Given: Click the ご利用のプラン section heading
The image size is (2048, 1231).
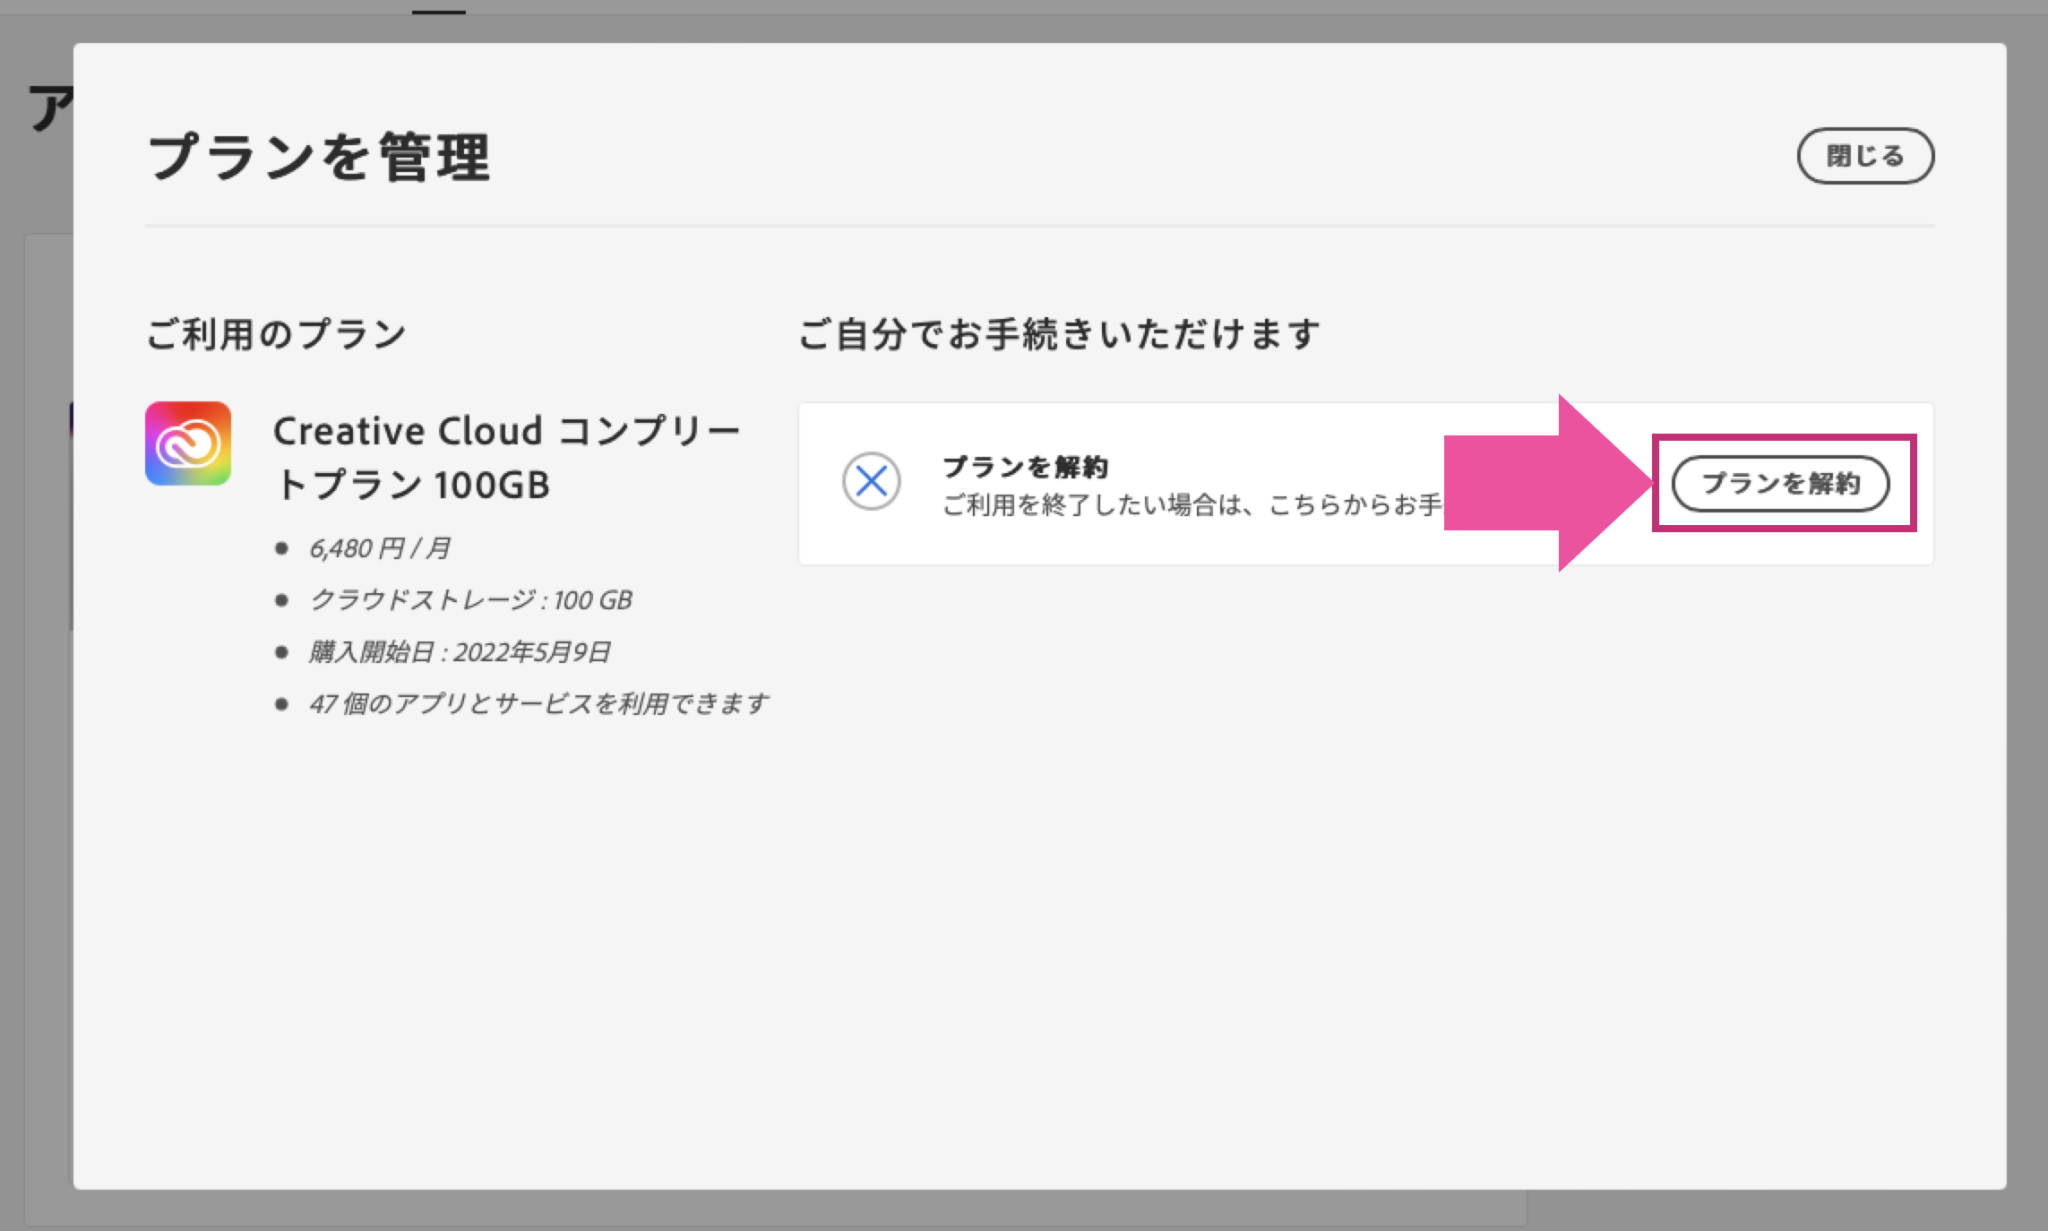Looking at the screenshot, I should click(x=276, y=333).
